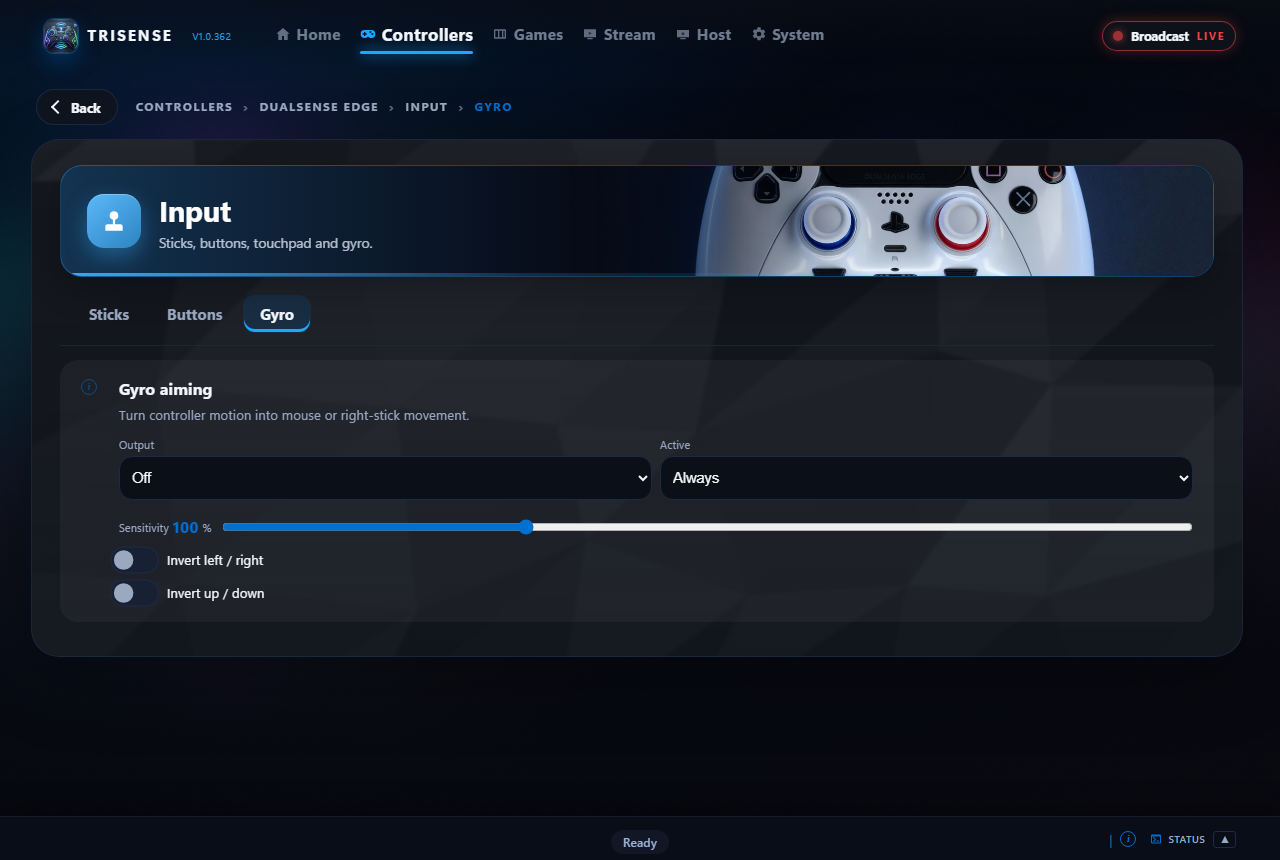The width and height of the screenshot is (1280, 860).
Task: Switch to the Sticks tab
Action: 109,314
